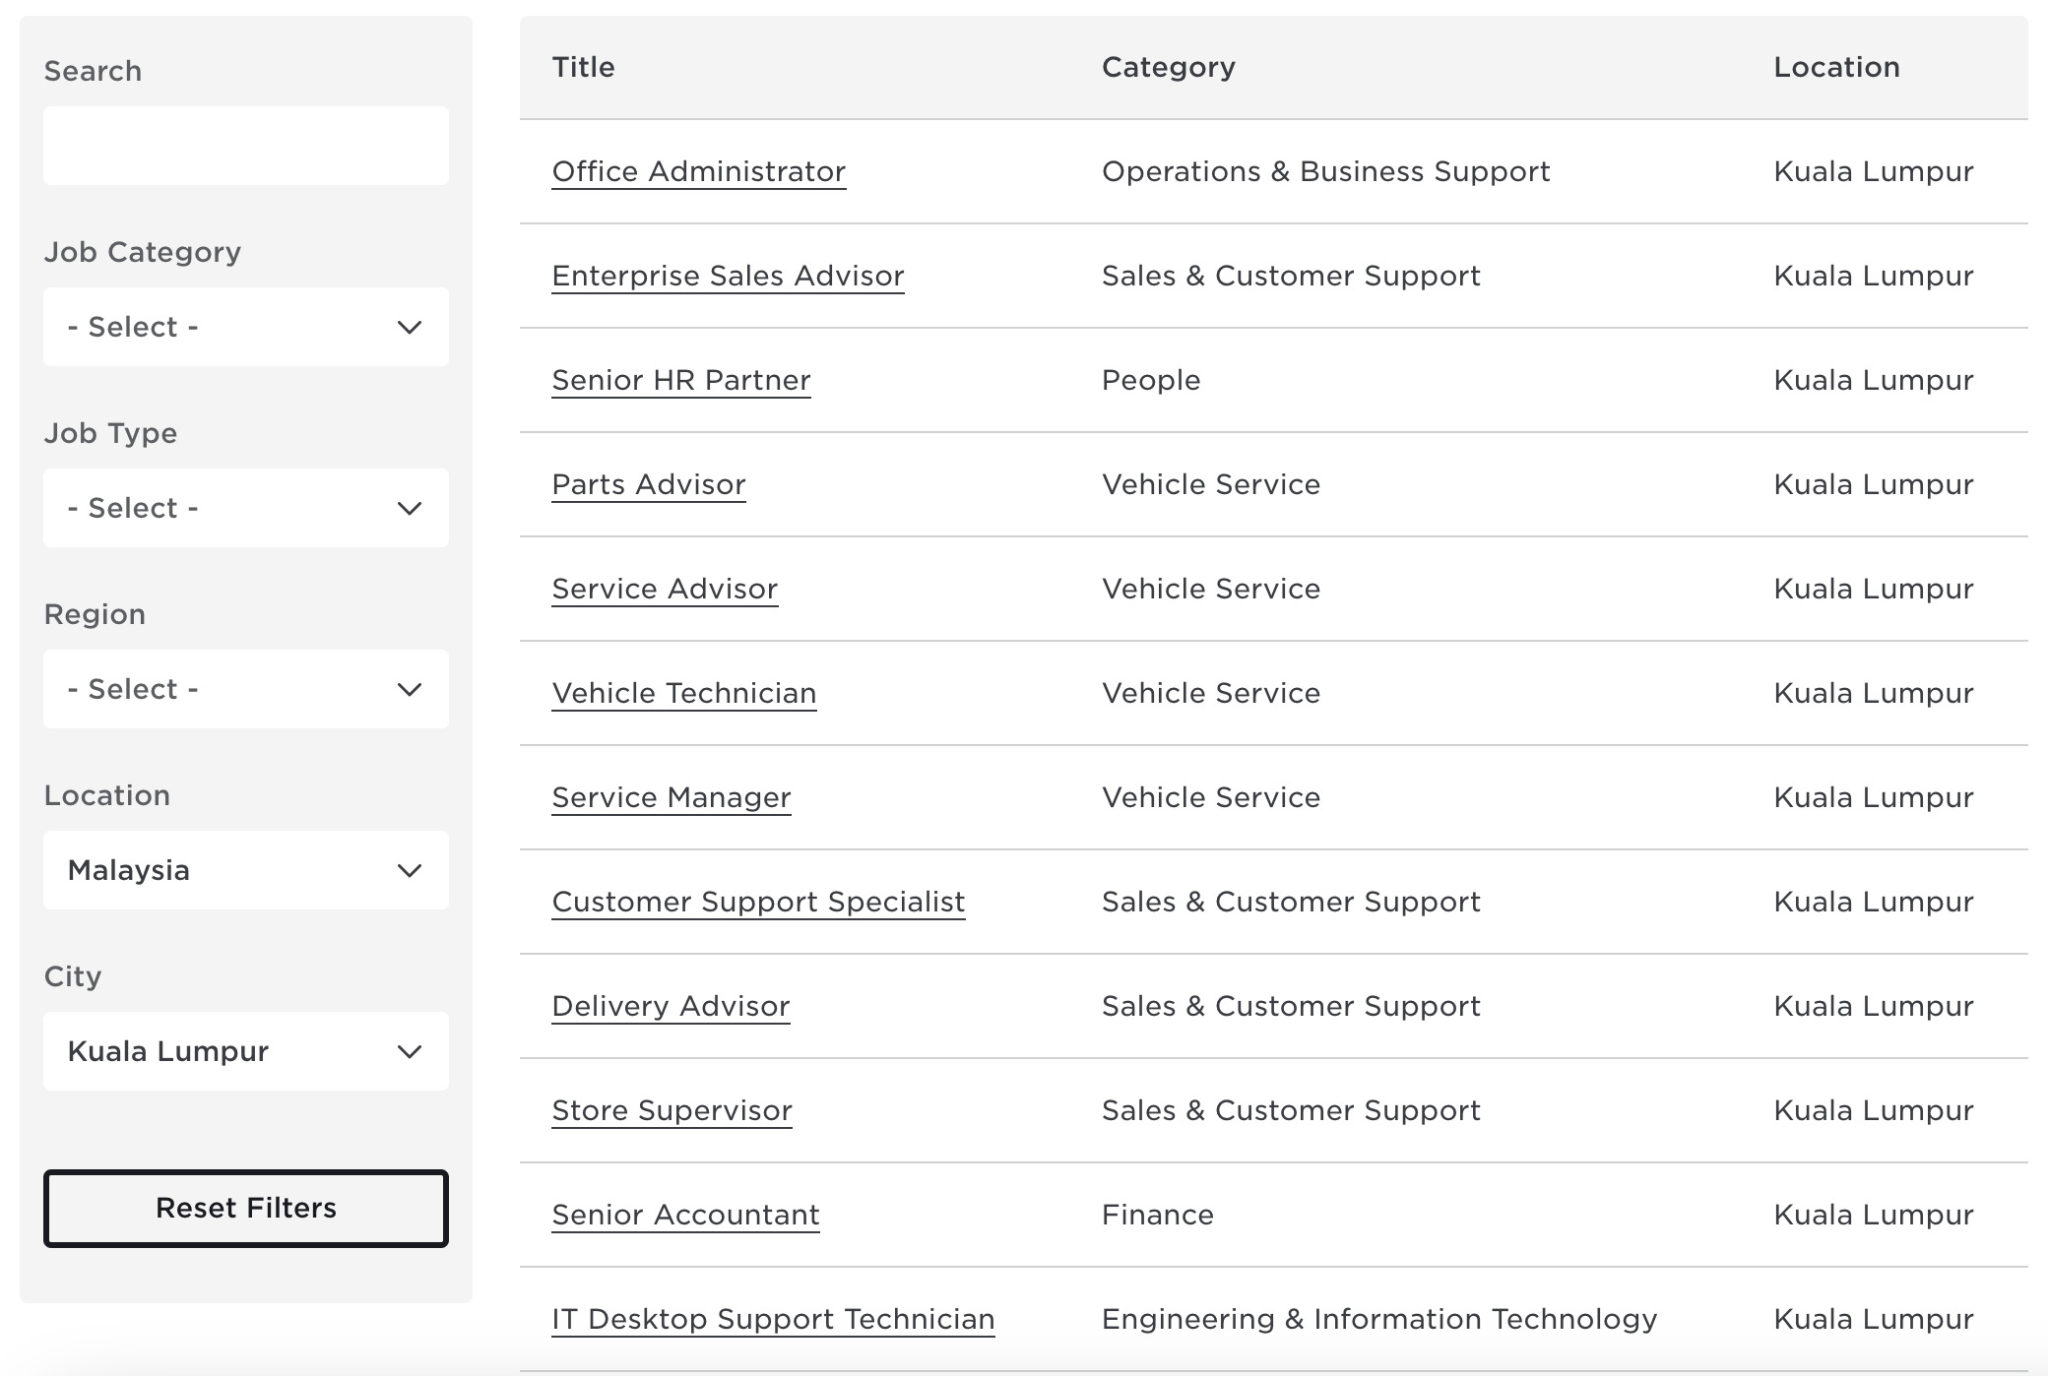Click the Title column header
This screenshot has width=2048, height=1376.
tap(583, 67)
